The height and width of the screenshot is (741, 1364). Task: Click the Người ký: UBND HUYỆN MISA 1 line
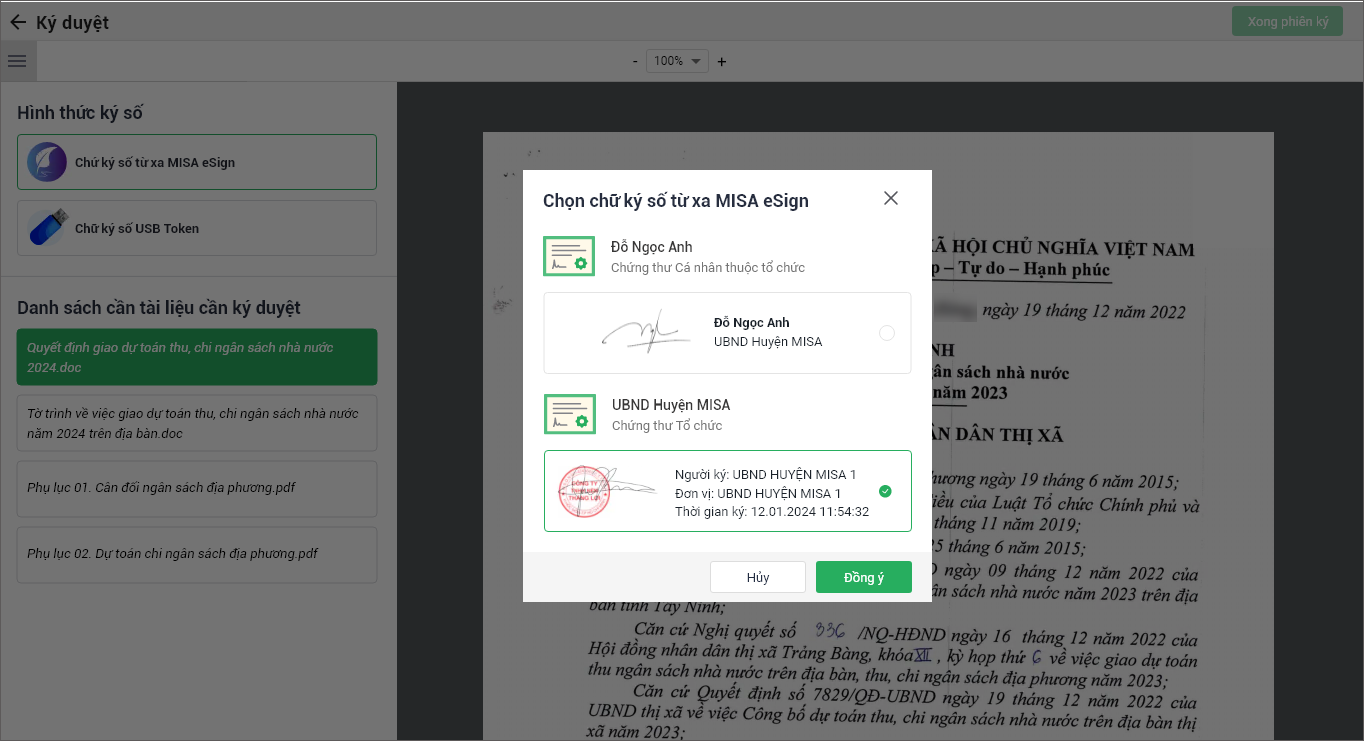click(766, 474)
